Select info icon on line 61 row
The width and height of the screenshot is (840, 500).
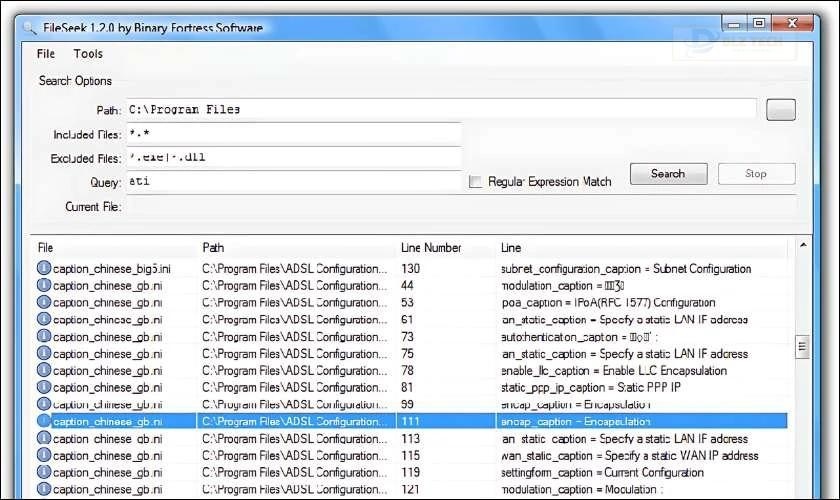[x=43, y=319]
